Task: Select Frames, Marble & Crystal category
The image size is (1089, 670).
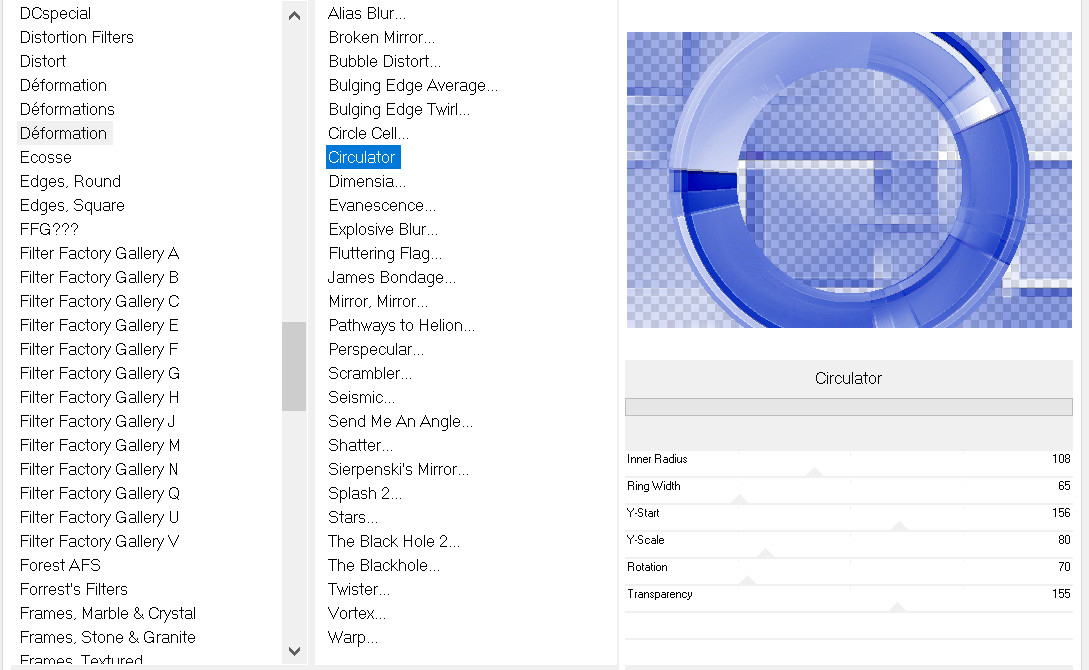Action: point(107,613)
